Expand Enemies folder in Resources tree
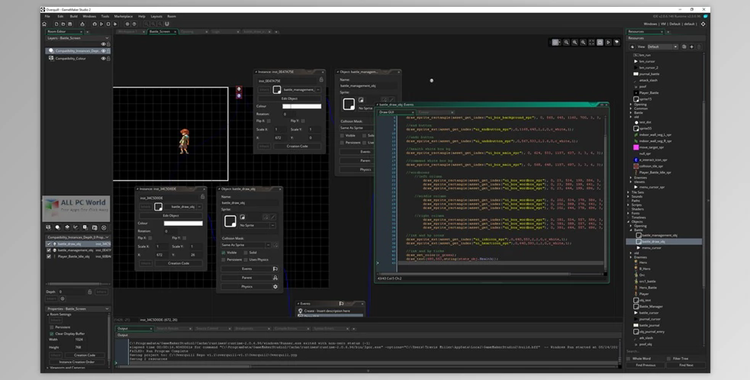 (631, 178)
